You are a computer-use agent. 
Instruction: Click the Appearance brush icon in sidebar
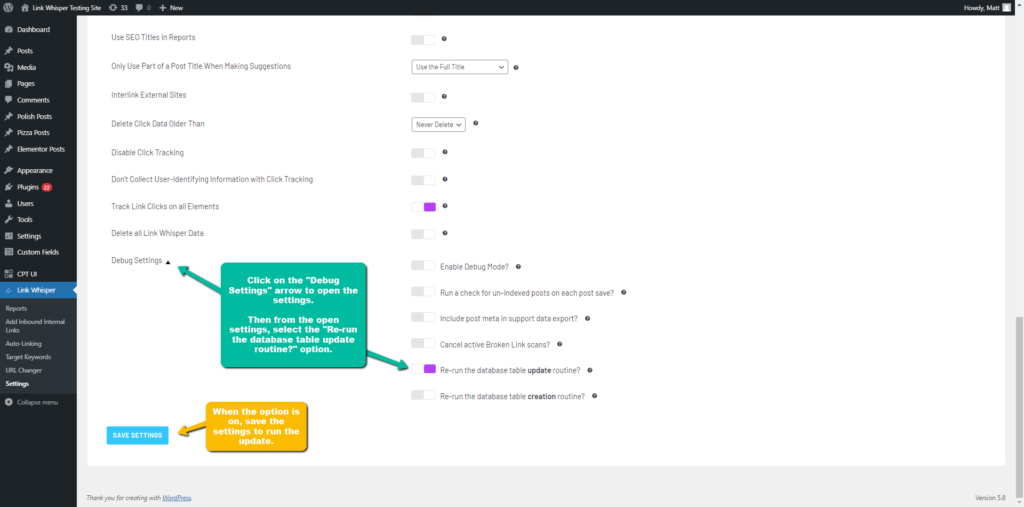8,171
